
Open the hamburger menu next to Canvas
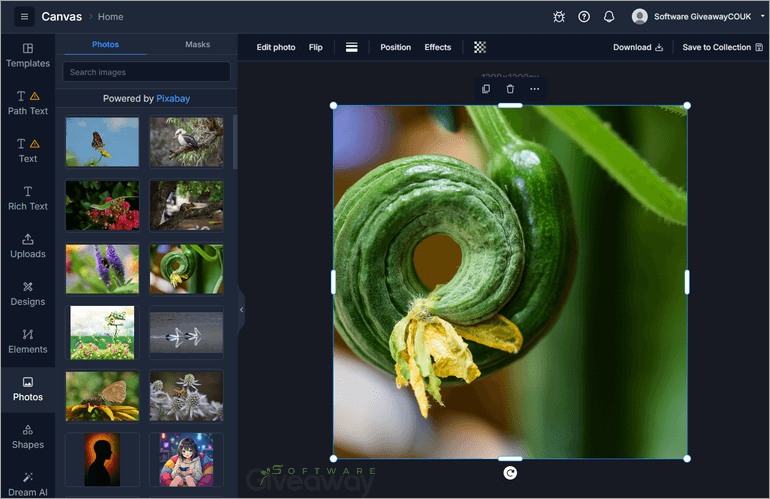24,17
